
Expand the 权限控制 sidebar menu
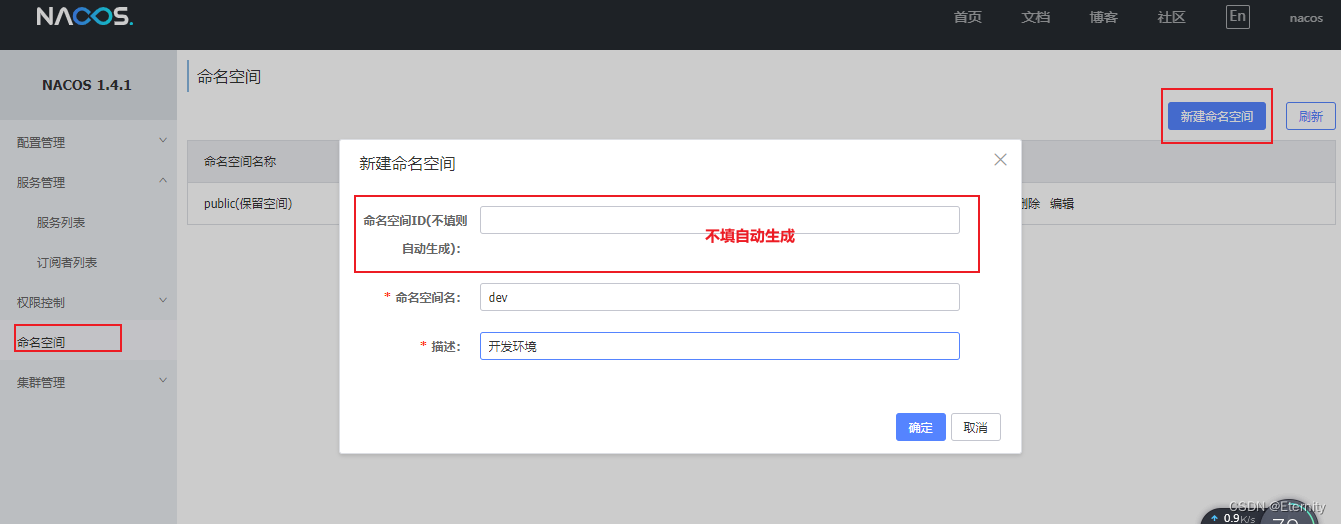click(x=88, y=301)
